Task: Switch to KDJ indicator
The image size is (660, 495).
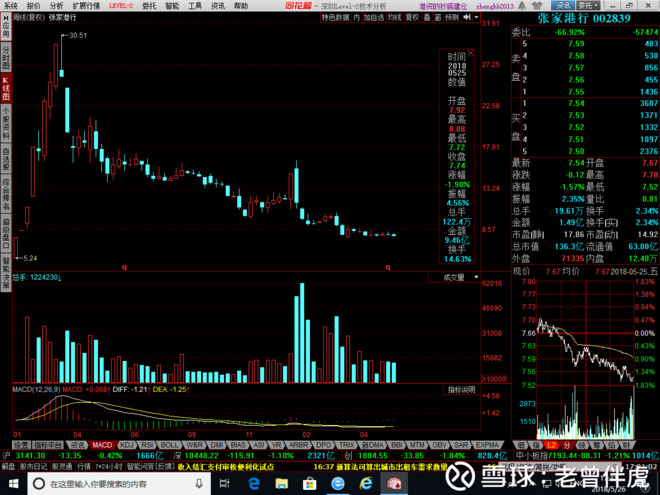Action: click(x=127, y=445)
